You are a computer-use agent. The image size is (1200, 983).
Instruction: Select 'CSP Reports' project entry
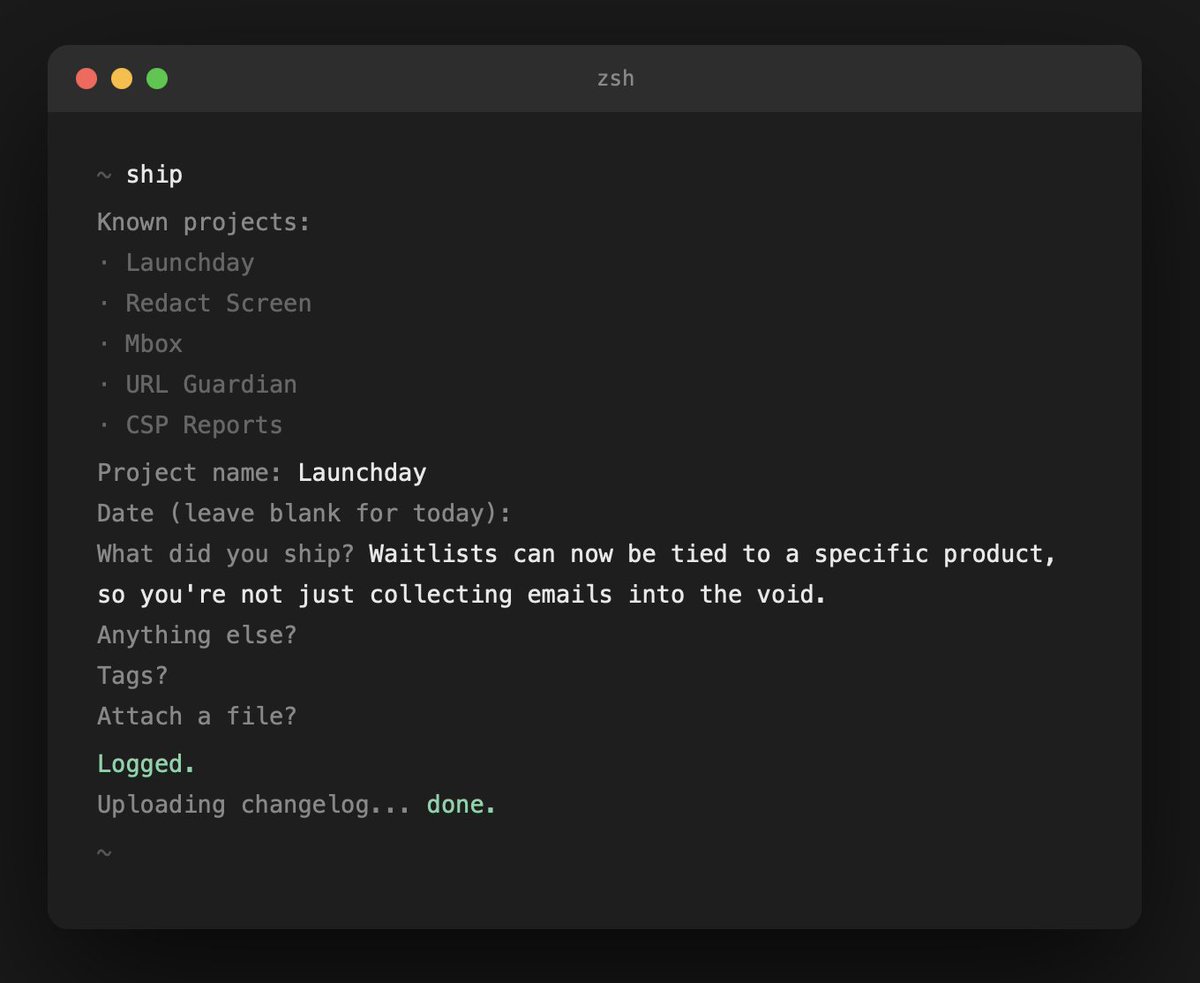click(x=204, y=425)
